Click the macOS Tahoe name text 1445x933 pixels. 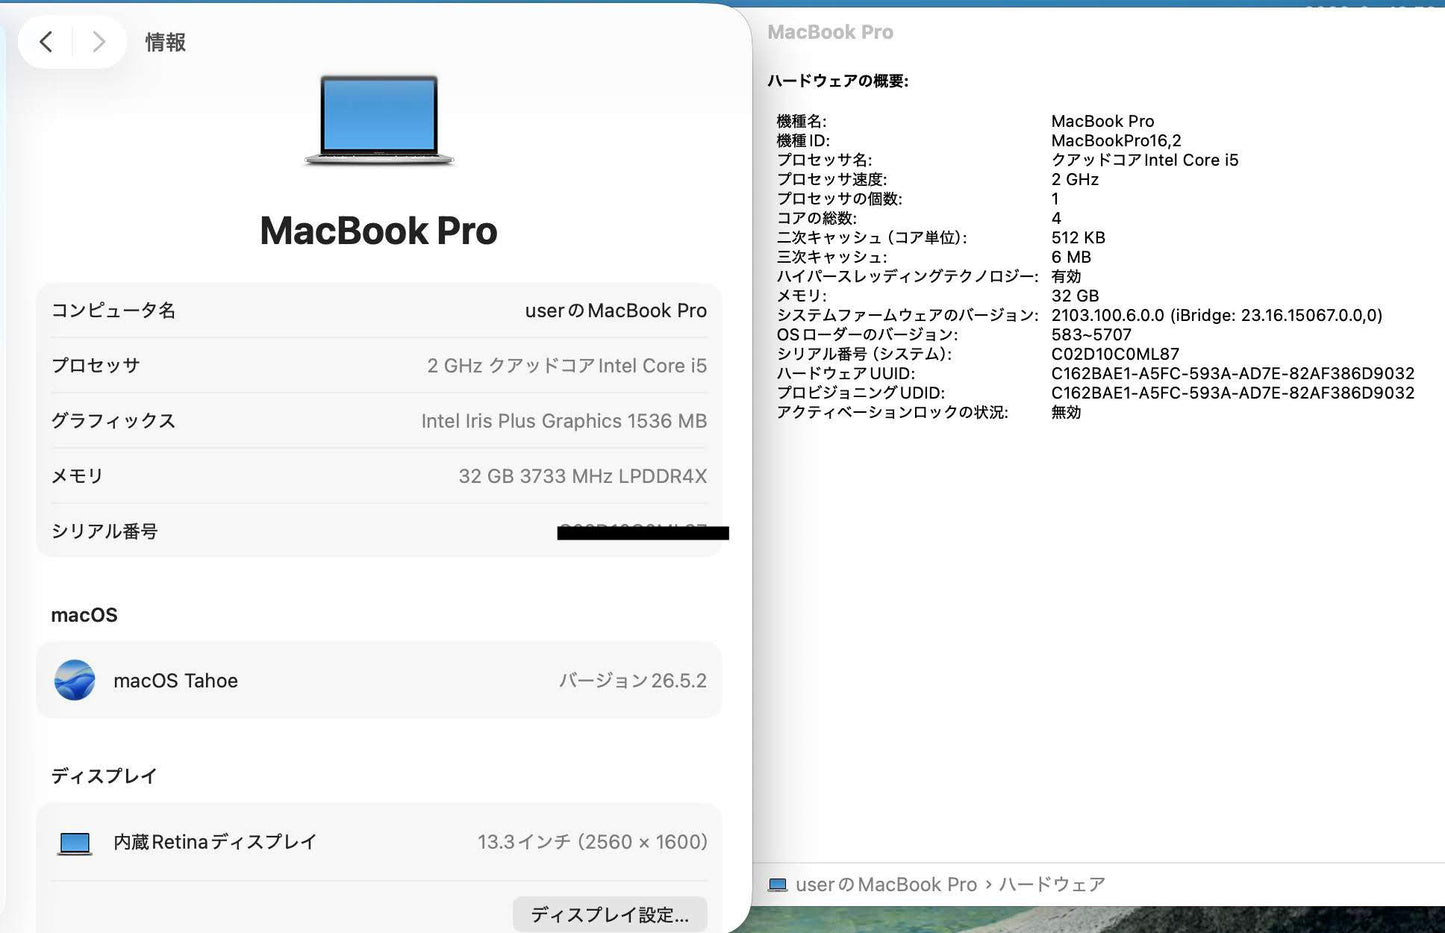[x=176, y=681]
